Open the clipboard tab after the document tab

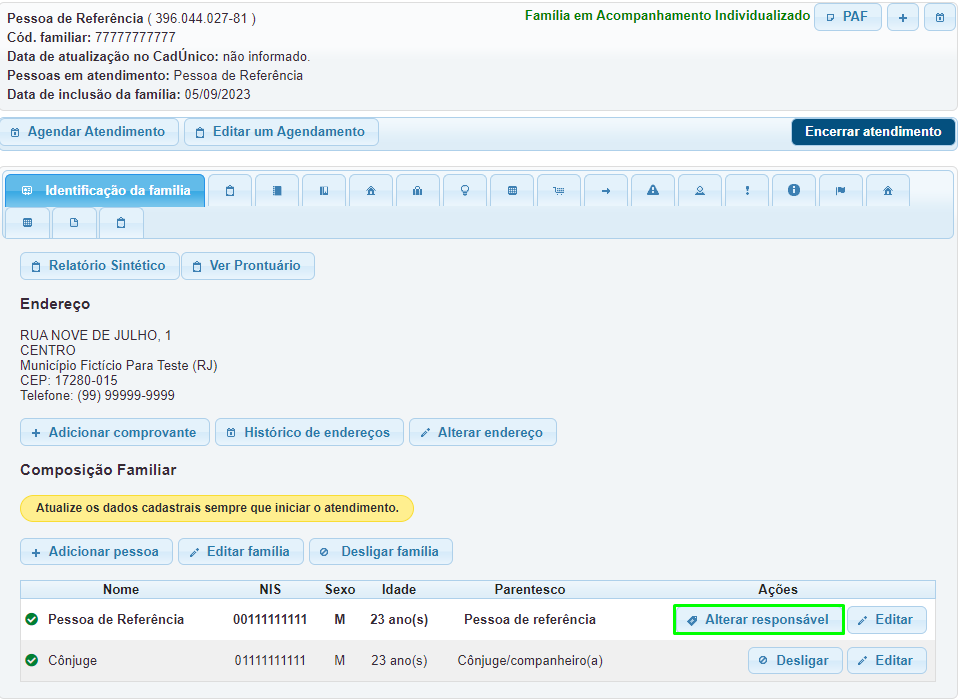pos(121,223)
